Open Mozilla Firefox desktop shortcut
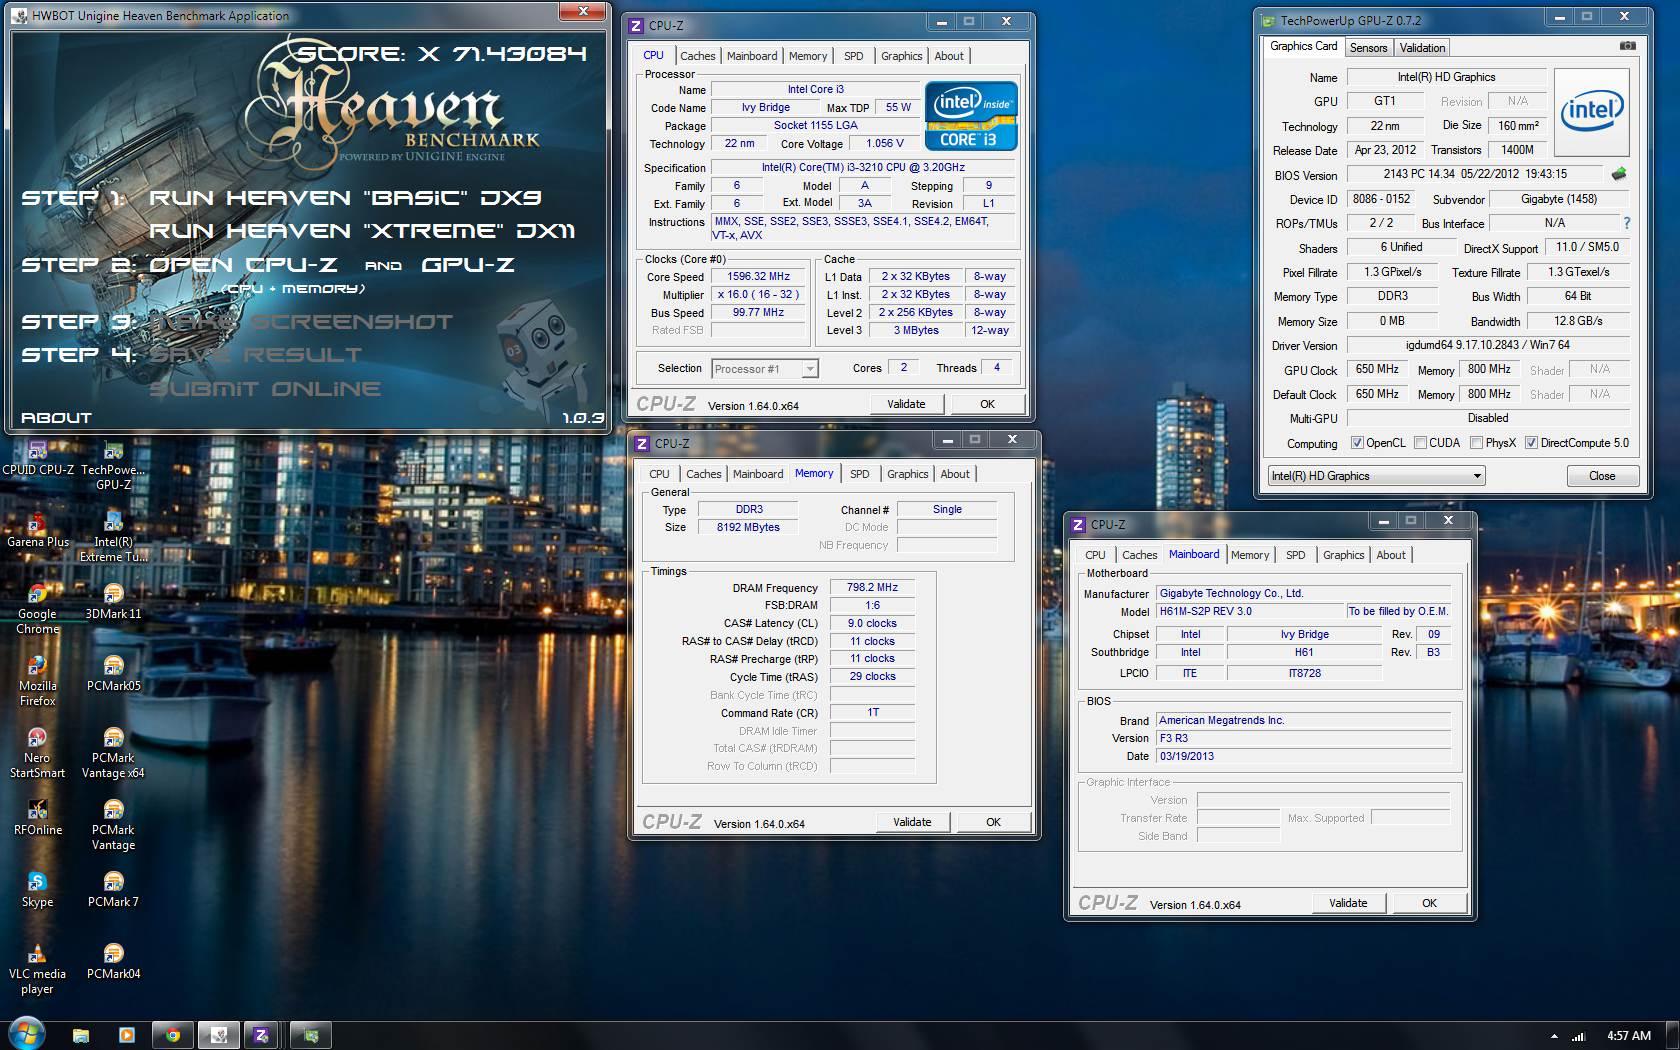 pyautogui.click(x=37, y=682)
